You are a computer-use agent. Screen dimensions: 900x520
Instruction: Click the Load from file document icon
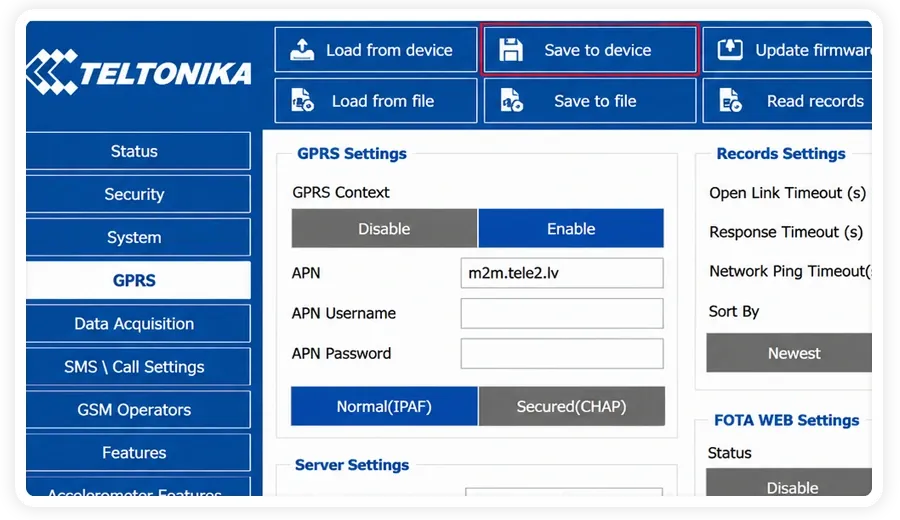tap(302, 100)
